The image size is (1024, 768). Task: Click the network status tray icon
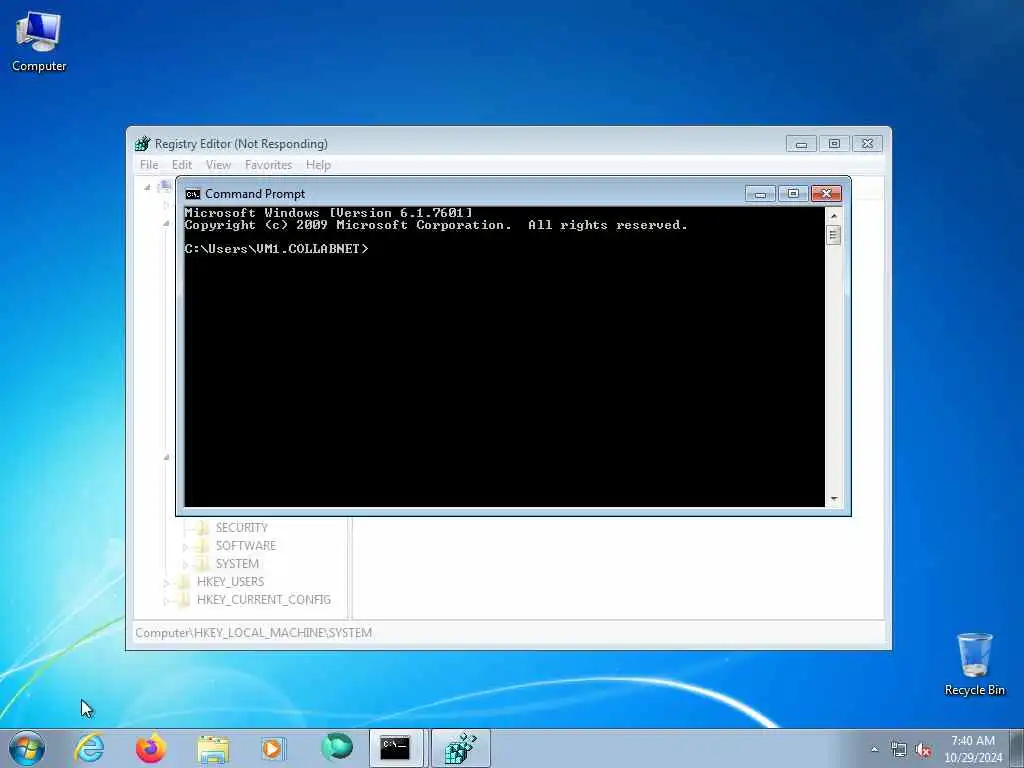(x=899, y=749)
